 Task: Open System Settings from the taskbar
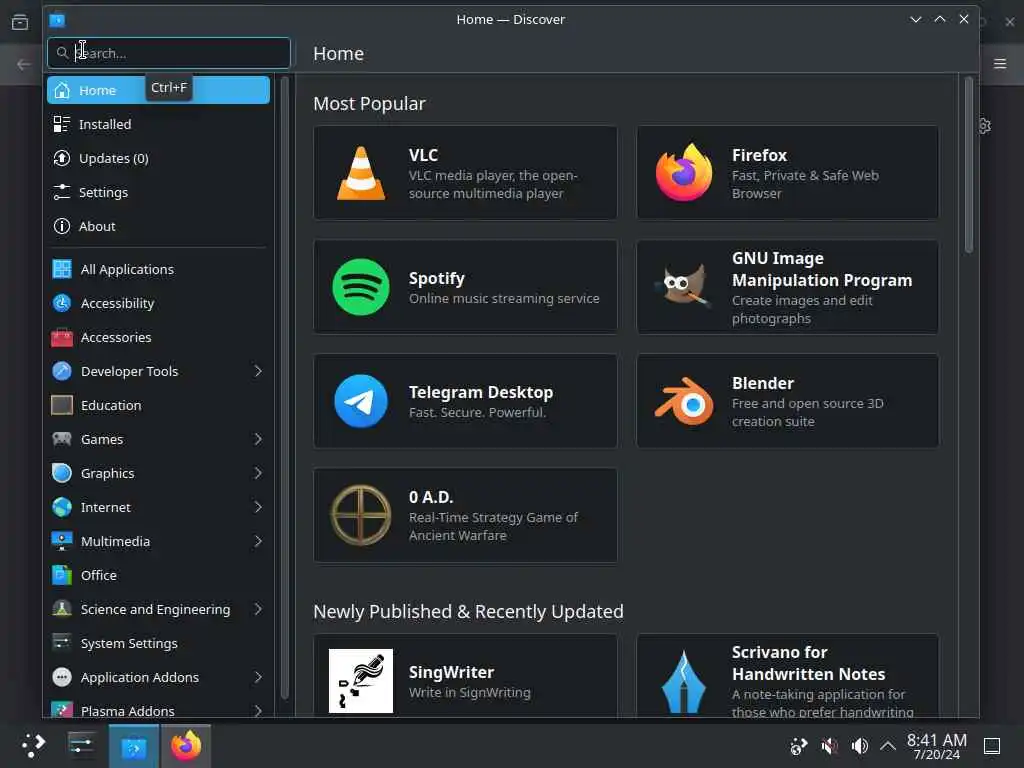82,745
